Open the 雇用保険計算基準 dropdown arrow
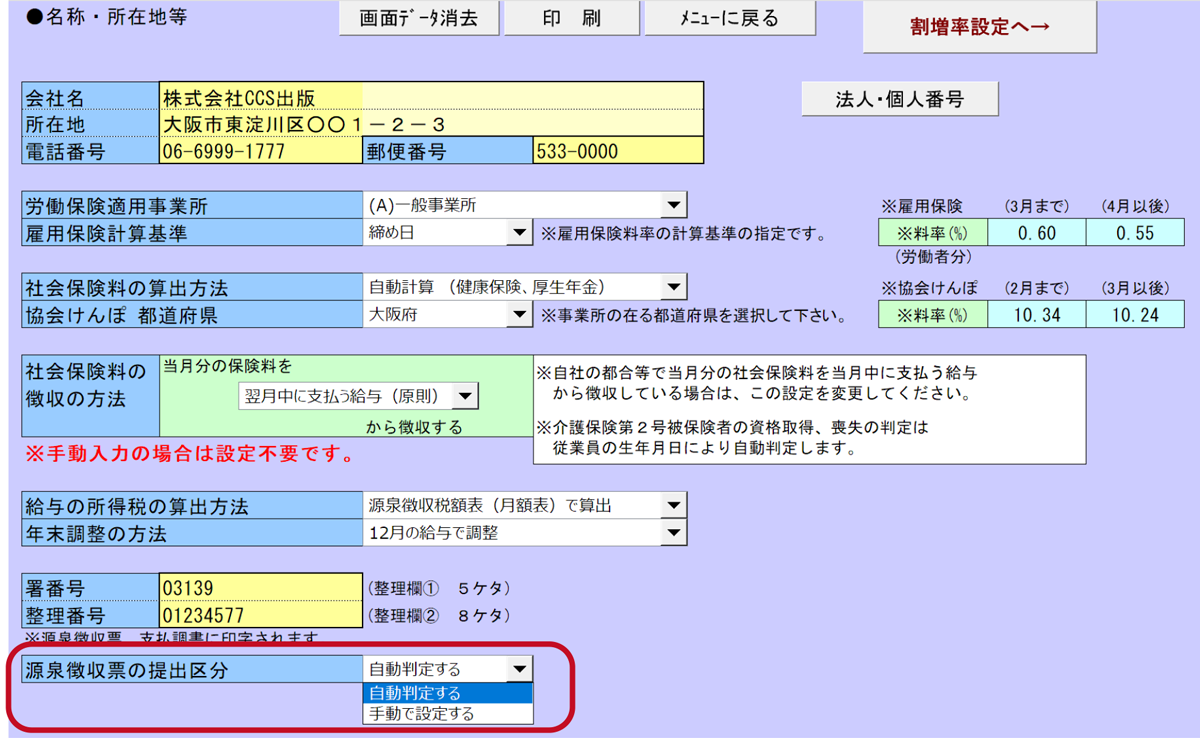This screenshot has width=1200, height=738. pyautogui.click(x=519, y=233)
